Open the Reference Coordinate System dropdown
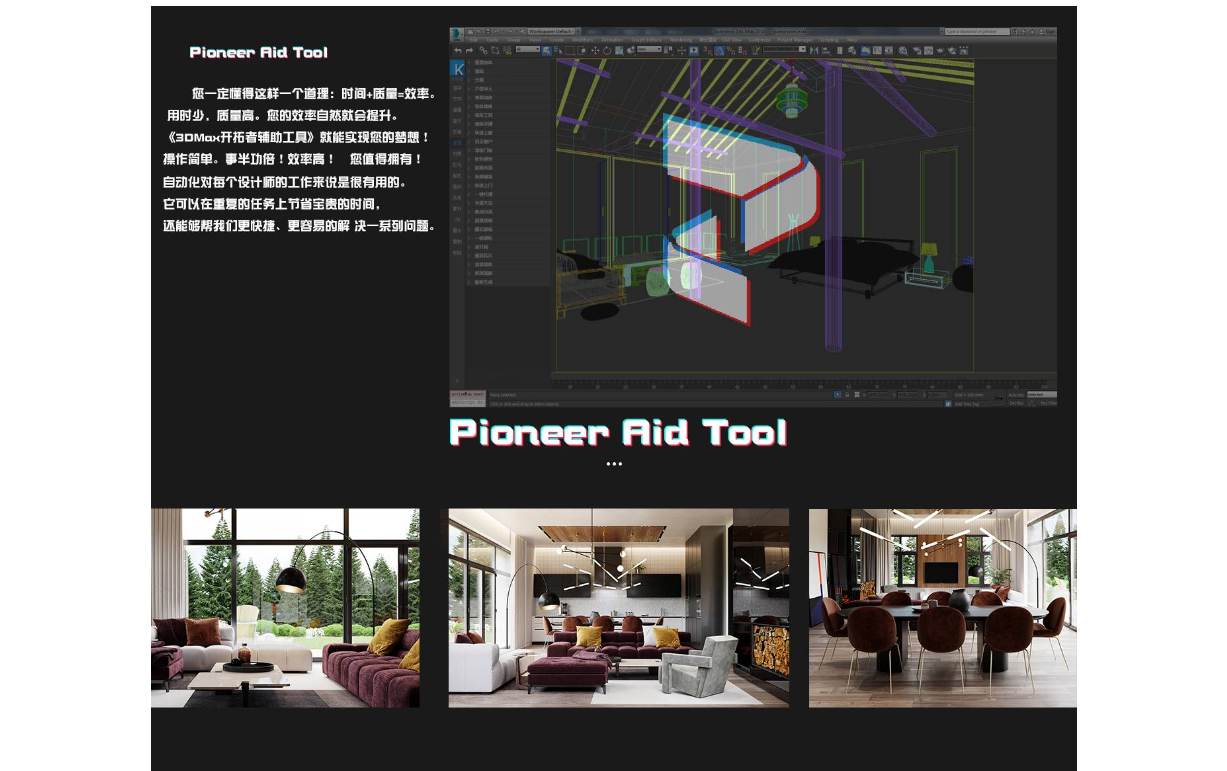 [650, 50]
